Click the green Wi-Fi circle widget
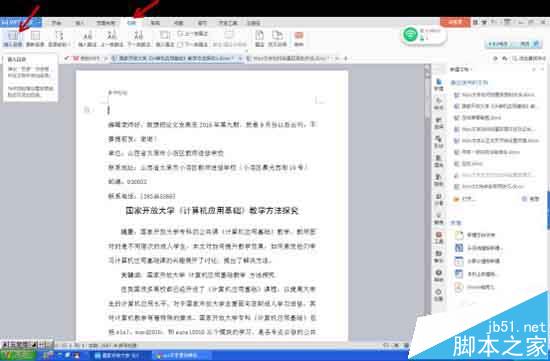Screen dimensions: 550x361 [410, 34]
